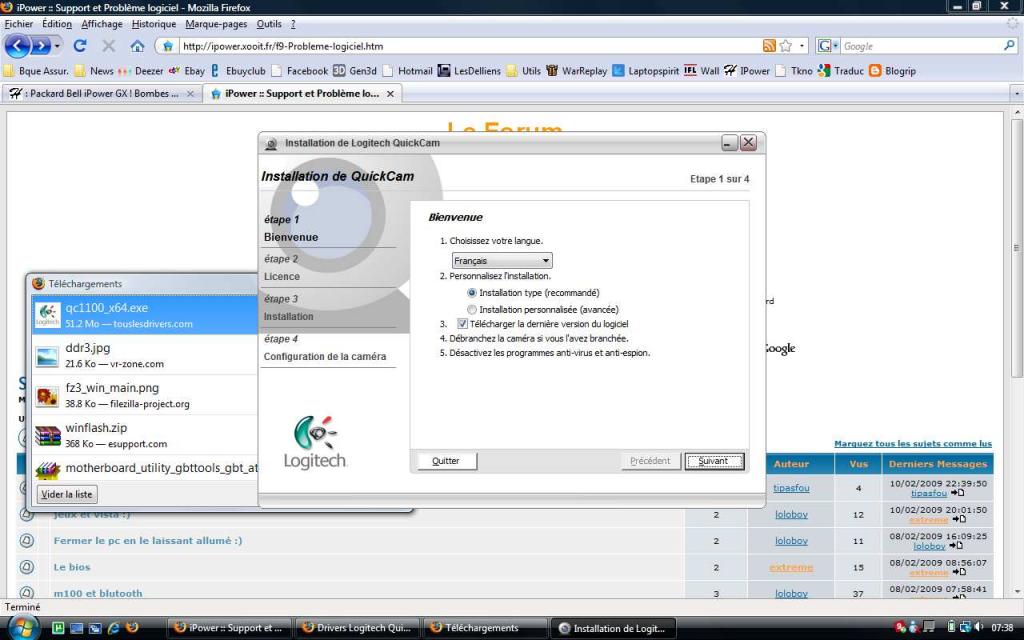Click in the Firefox URL address field
The image size is (1024, 640).
tap(470, 46)
